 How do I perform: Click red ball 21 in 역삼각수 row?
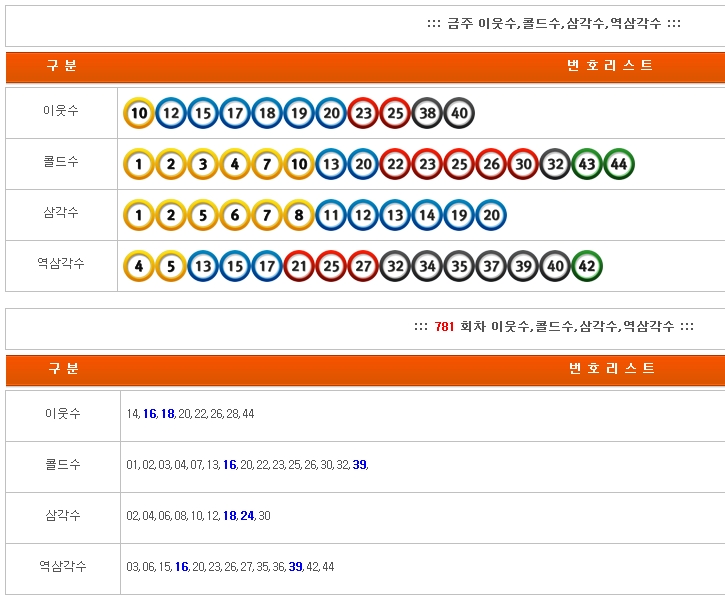point(299,266)
